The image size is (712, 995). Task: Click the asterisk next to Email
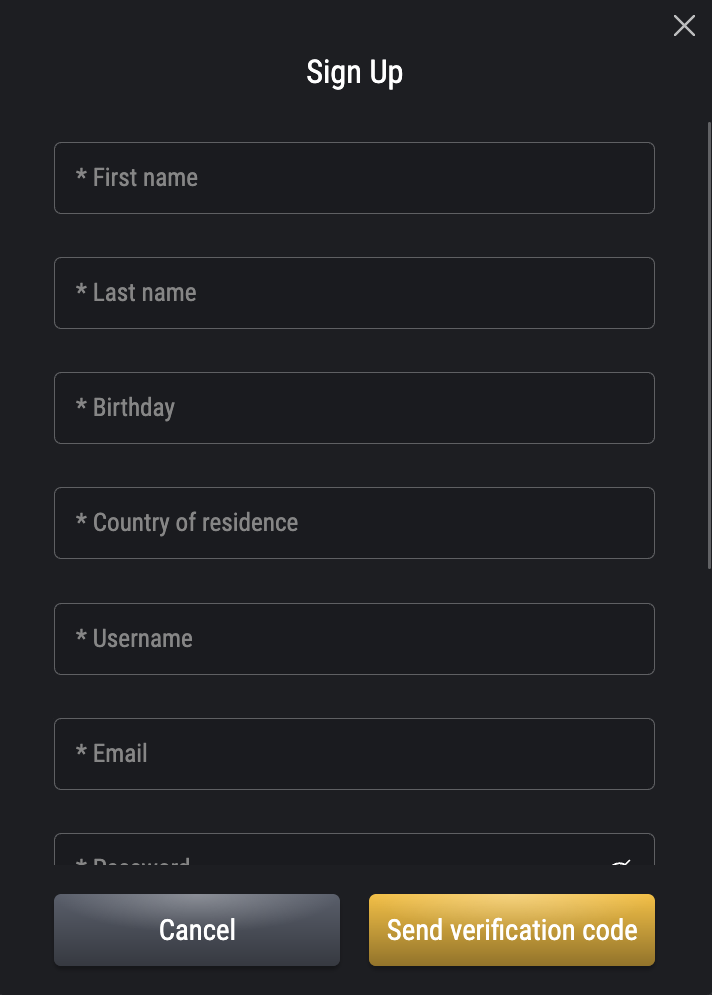coord(81,754)
